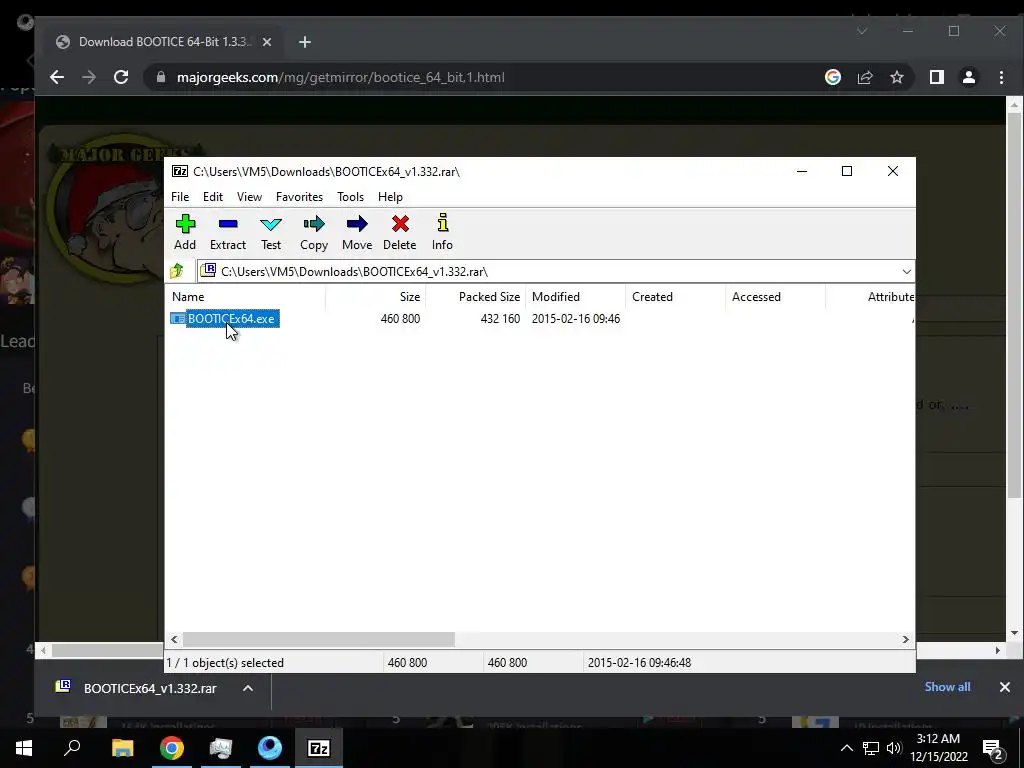This screenshot has height=768, width=1024.
Task: Open the Windows Start menu
Action: click(24, 748)
